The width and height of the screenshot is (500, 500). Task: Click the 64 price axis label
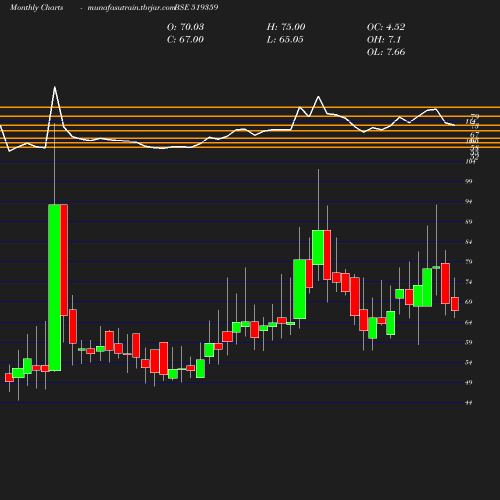tap(469, 322)
